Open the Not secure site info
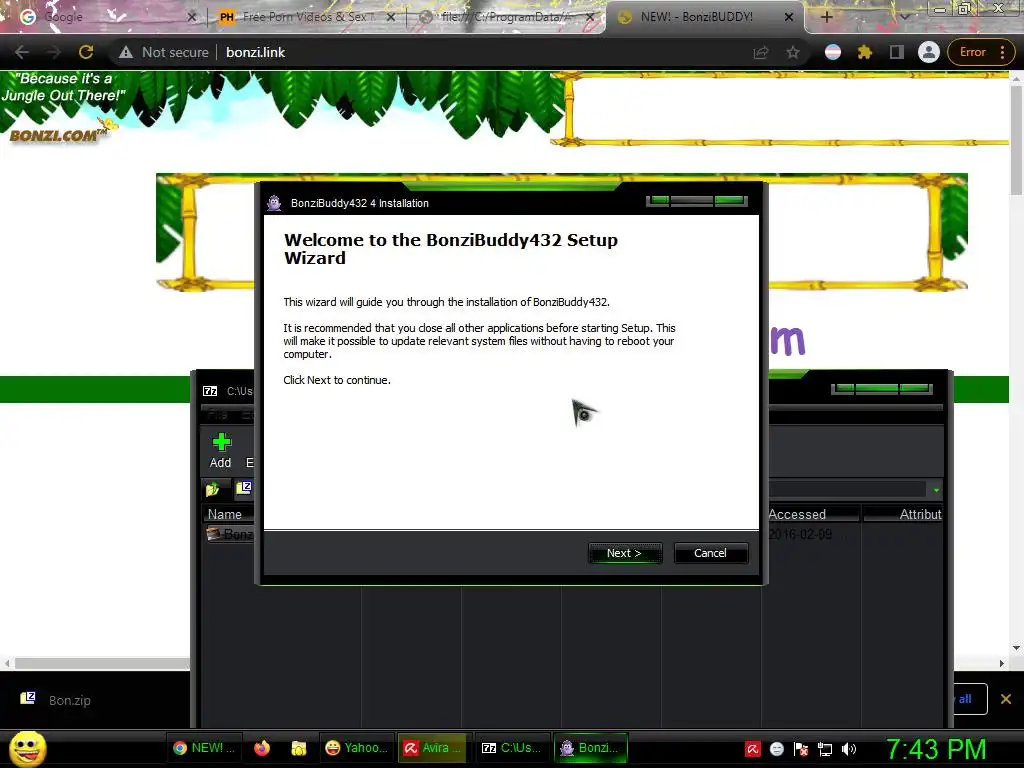 tap(164, 52)
